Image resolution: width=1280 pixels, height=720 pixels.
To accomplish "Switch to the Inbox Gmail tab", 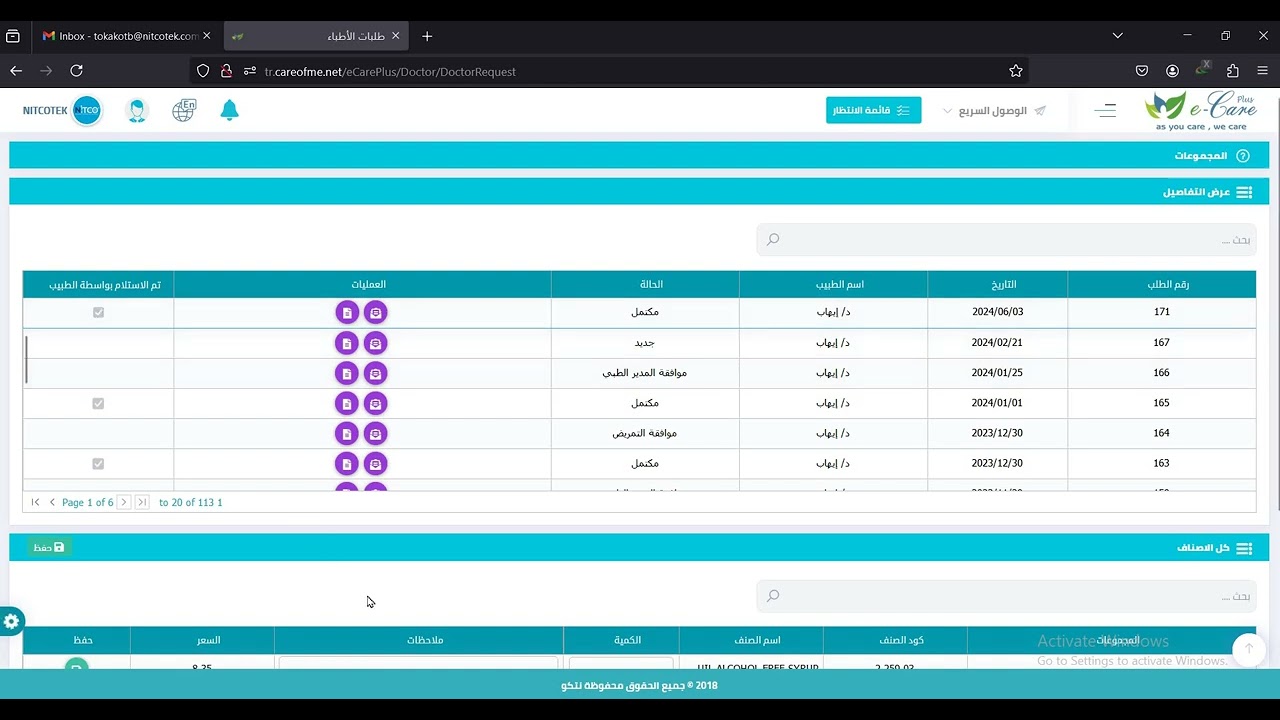I will 127,36.
